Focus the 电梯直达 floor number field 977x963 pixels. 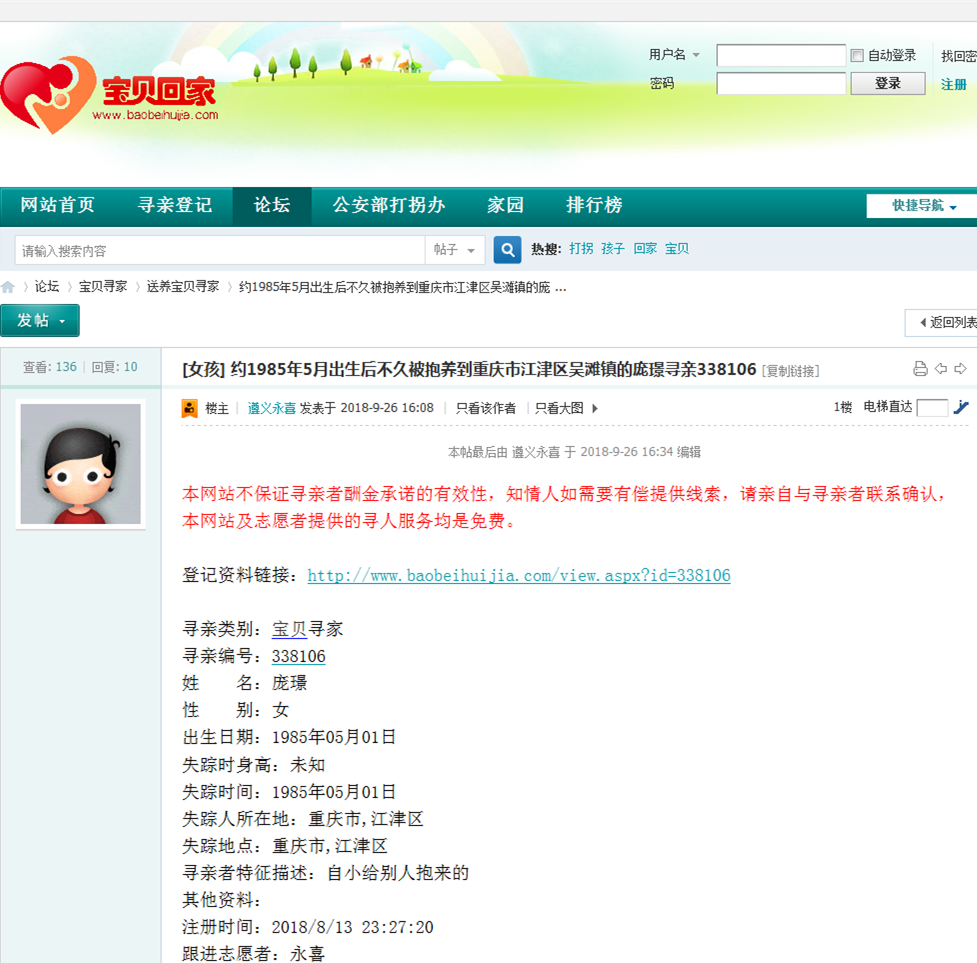(x=932, y=407)
